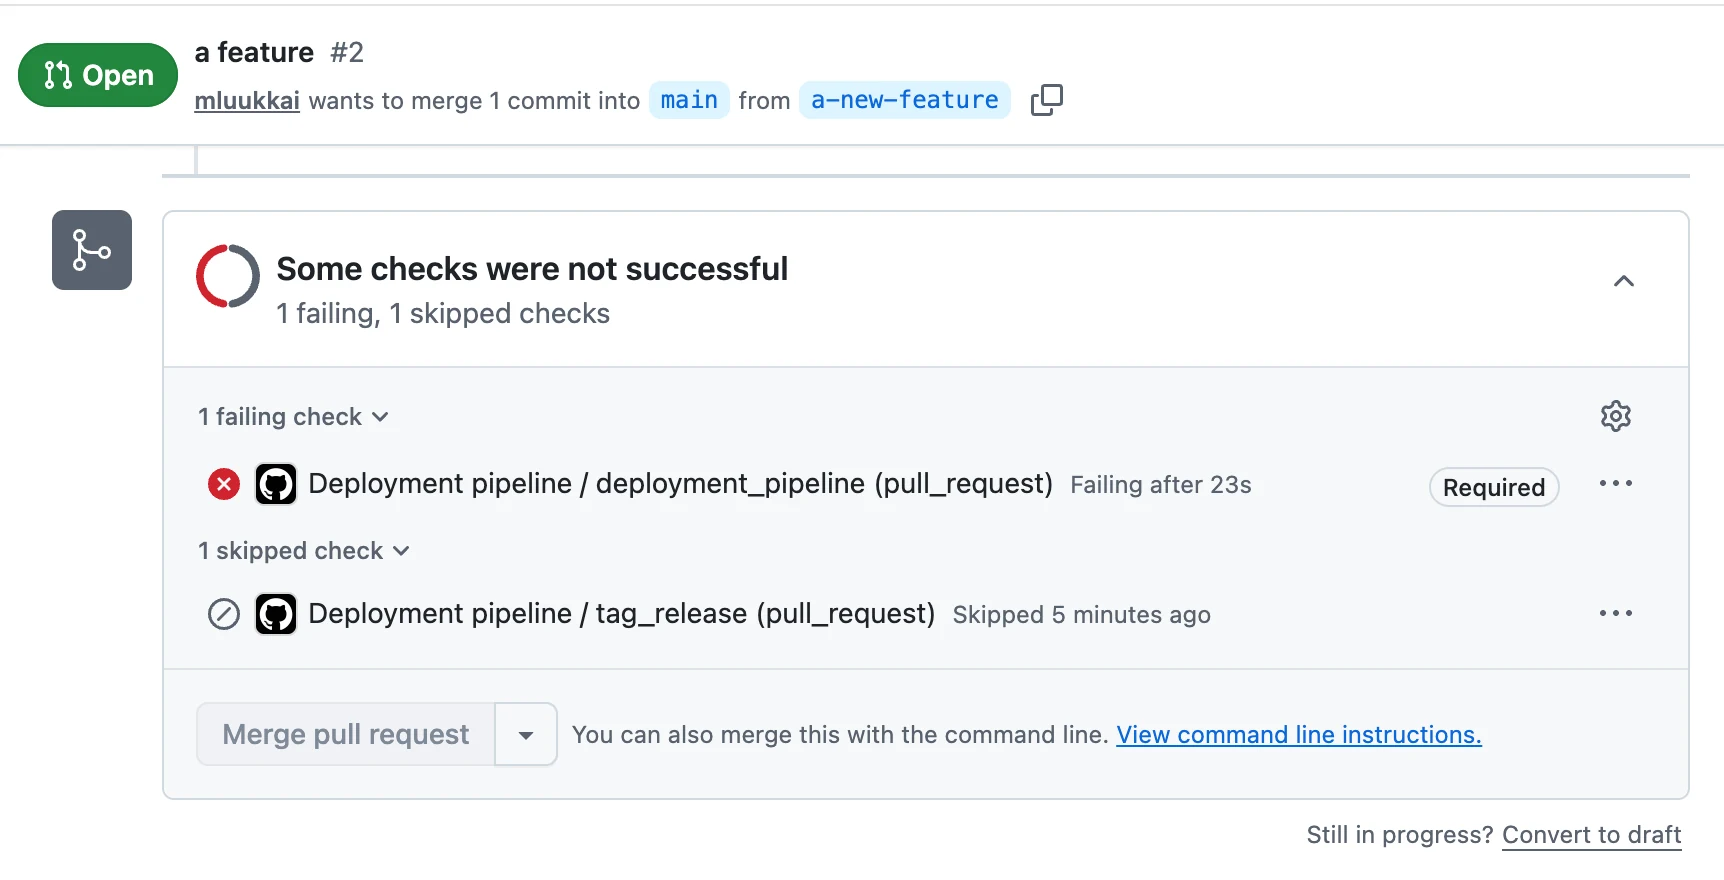
Task: Open the three-dot menu for deployment_pipeline check
Action: tap(1616, 484)
